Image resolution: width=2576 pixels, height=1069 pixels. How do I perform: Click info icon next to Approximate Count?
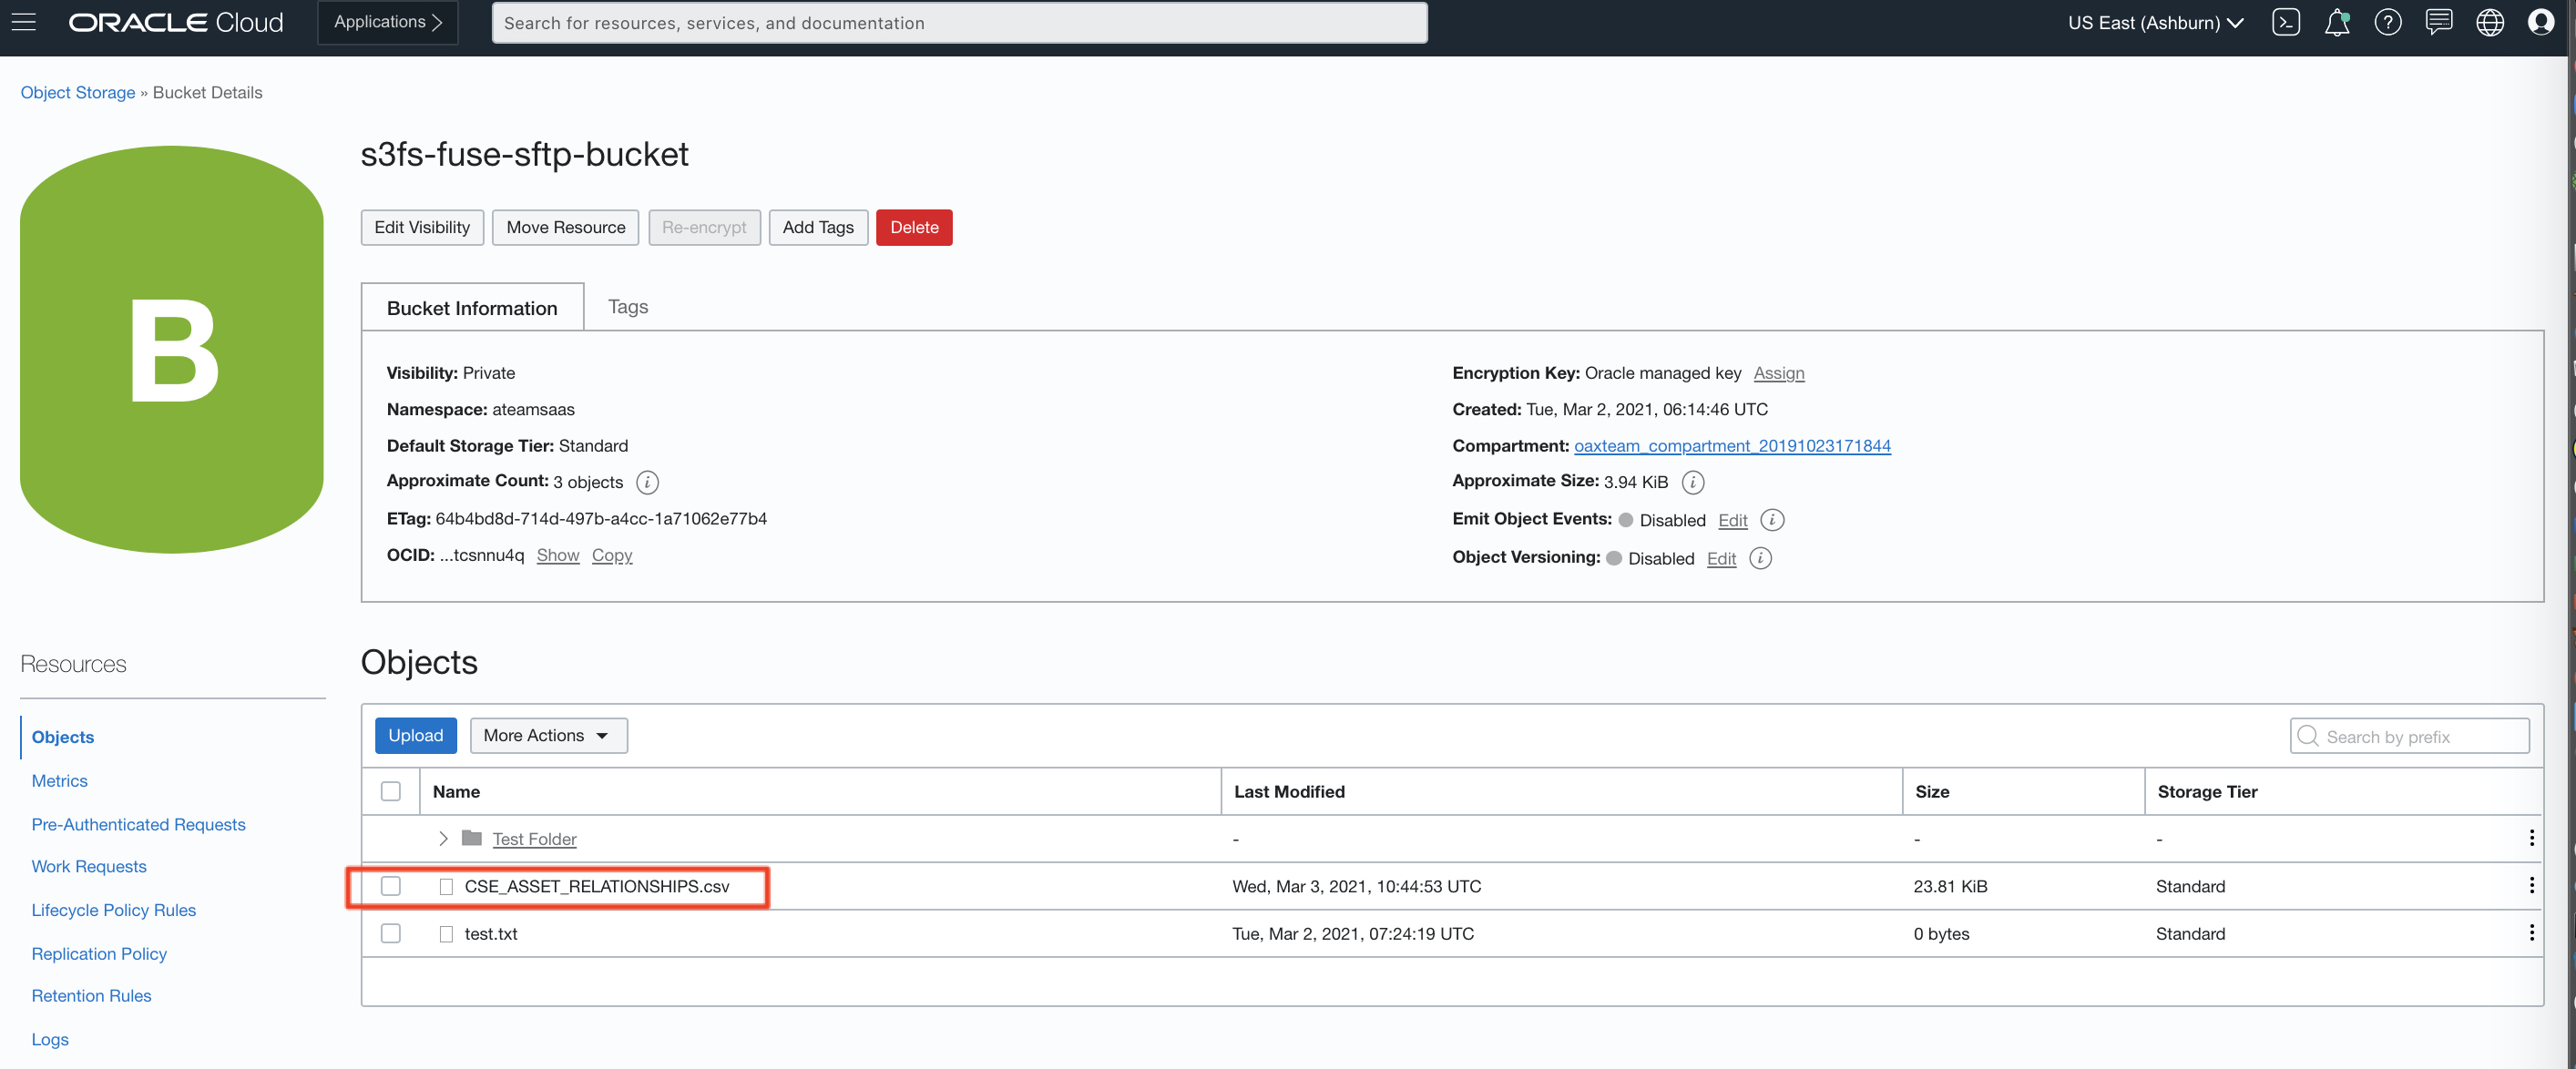(x=648, y=482)
